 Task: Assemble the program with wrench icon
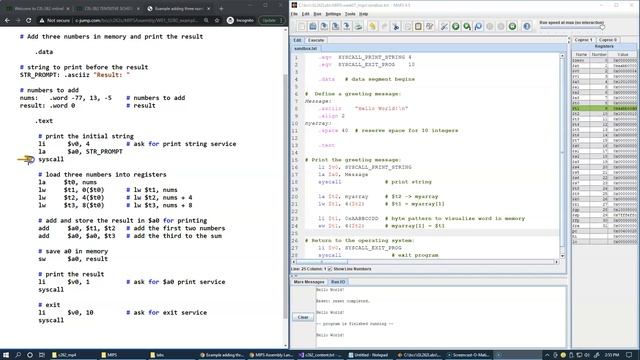click(x=444, y=27)
